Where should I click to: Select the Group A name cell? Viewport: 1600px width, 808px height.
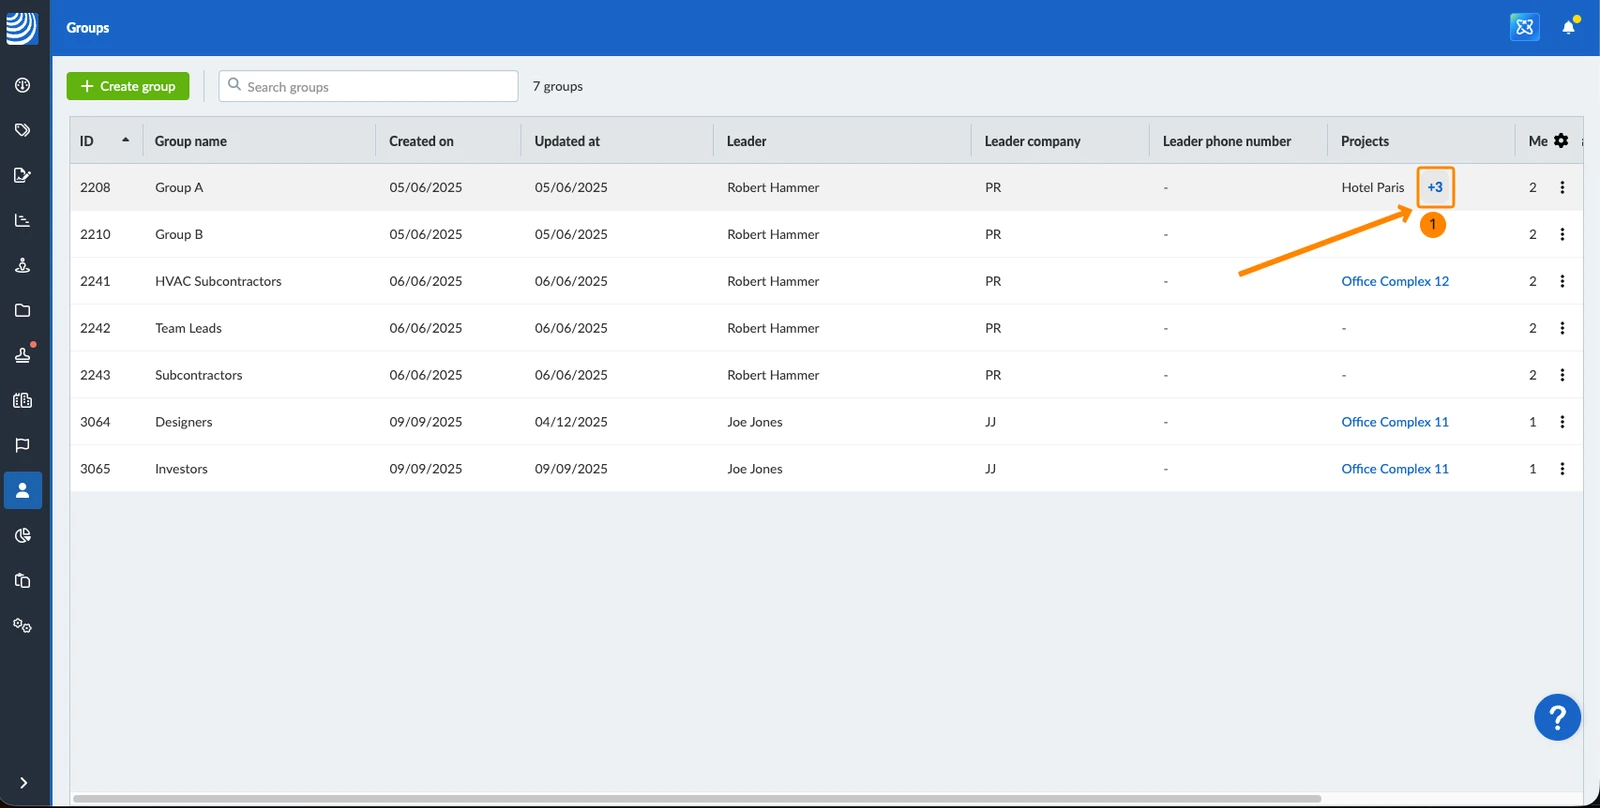pyautogui.click(x=179, y=187)
